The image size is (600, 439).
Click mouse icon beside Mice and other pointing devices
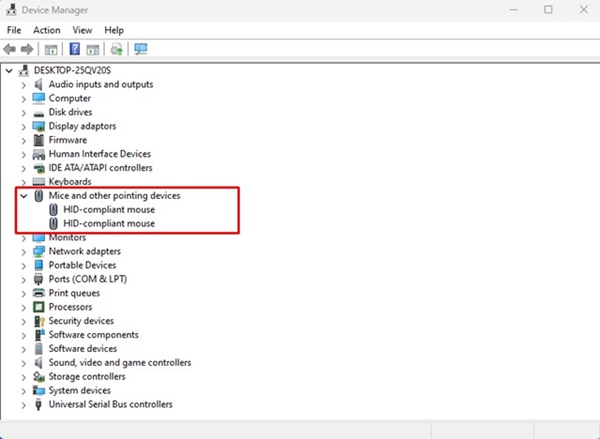tap(39, 196)
